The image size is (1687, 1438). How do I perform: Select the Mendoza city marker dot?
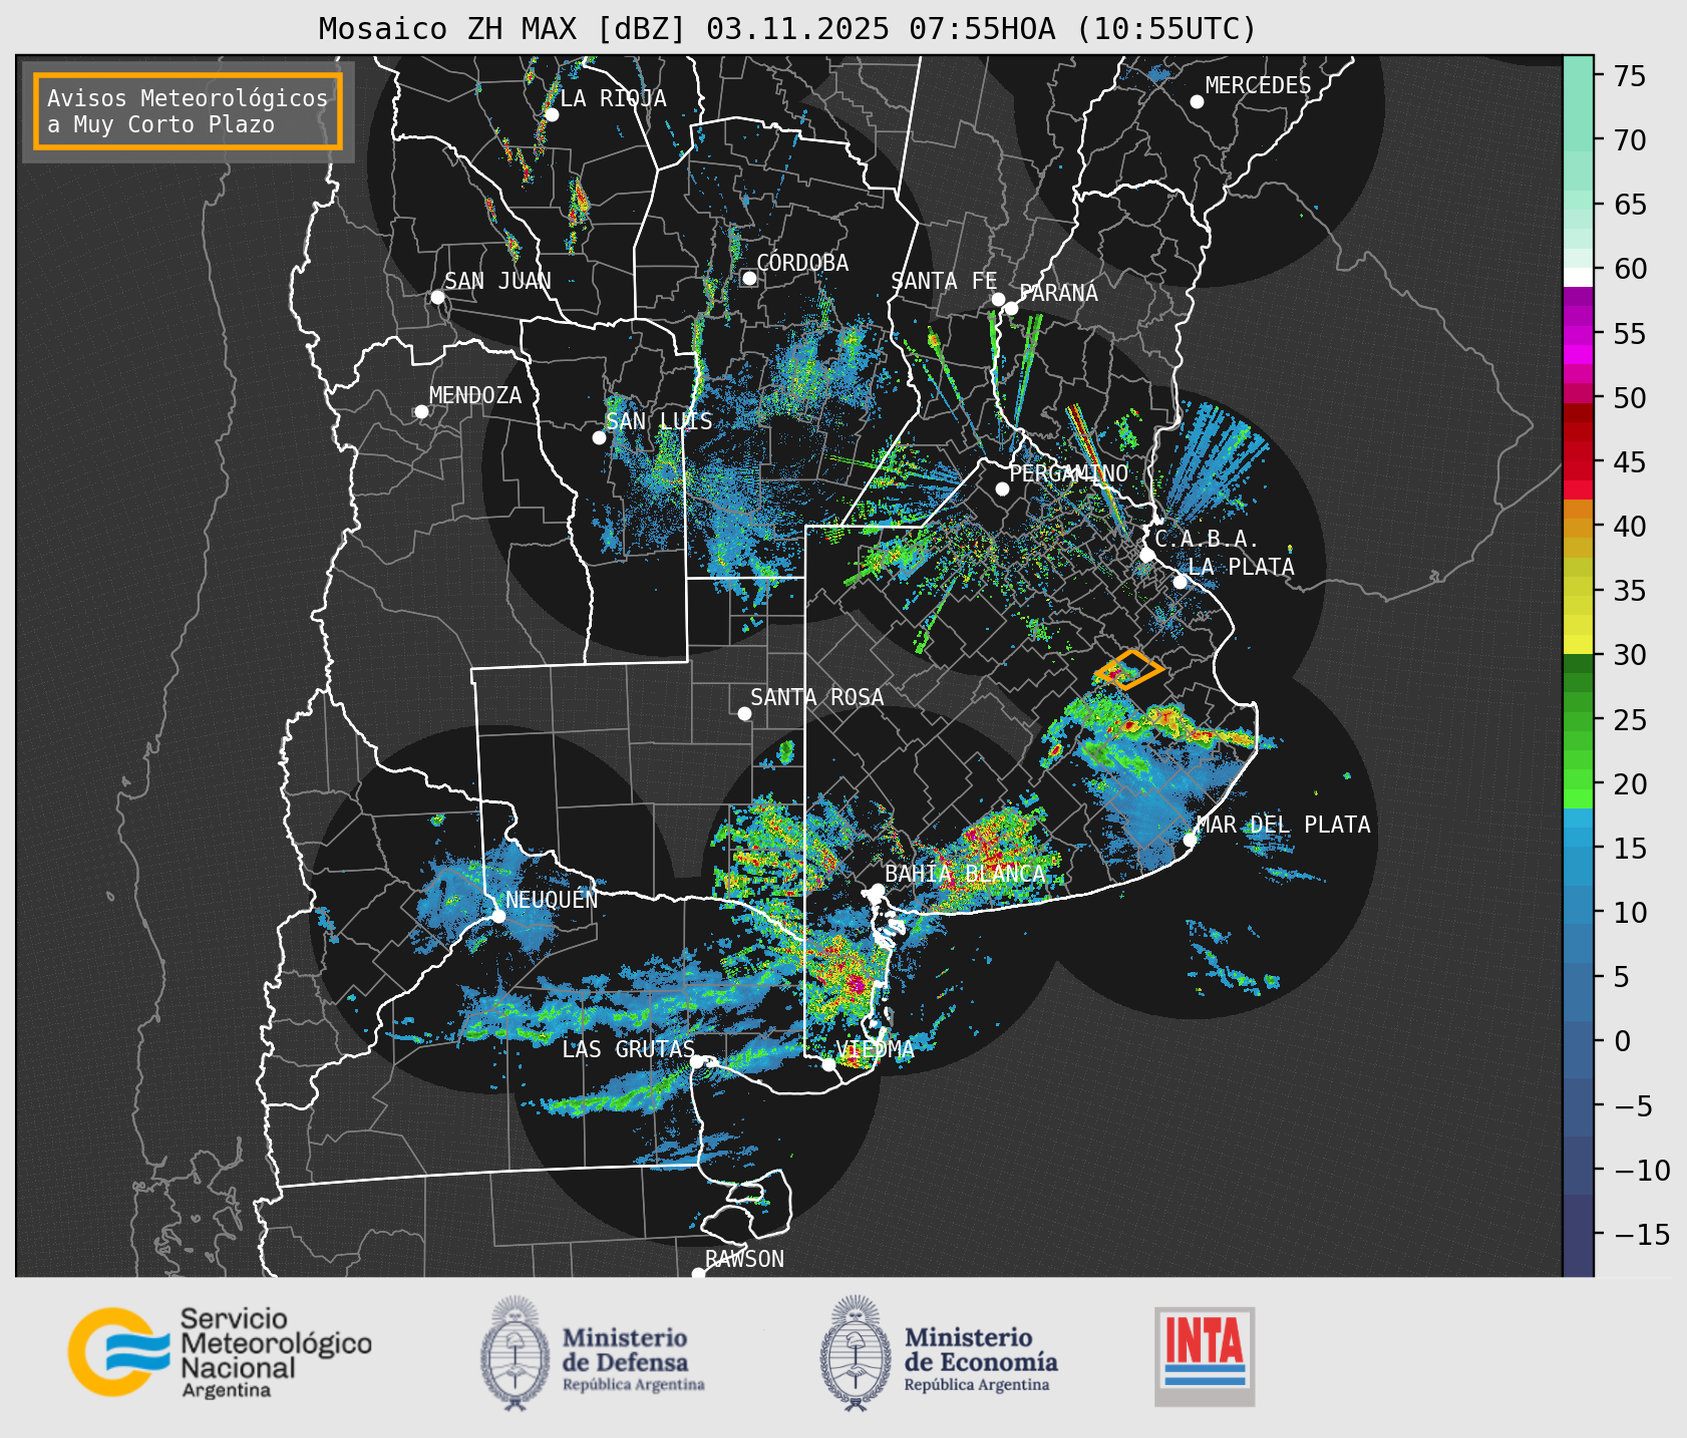pos(422,412)
